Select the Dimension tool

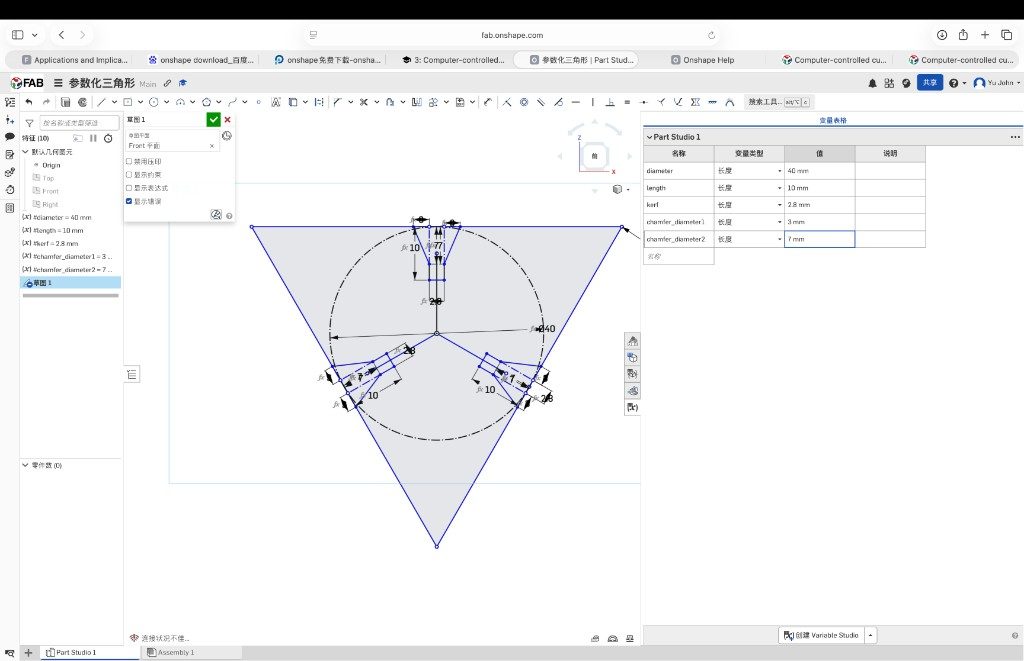point(488,102)
